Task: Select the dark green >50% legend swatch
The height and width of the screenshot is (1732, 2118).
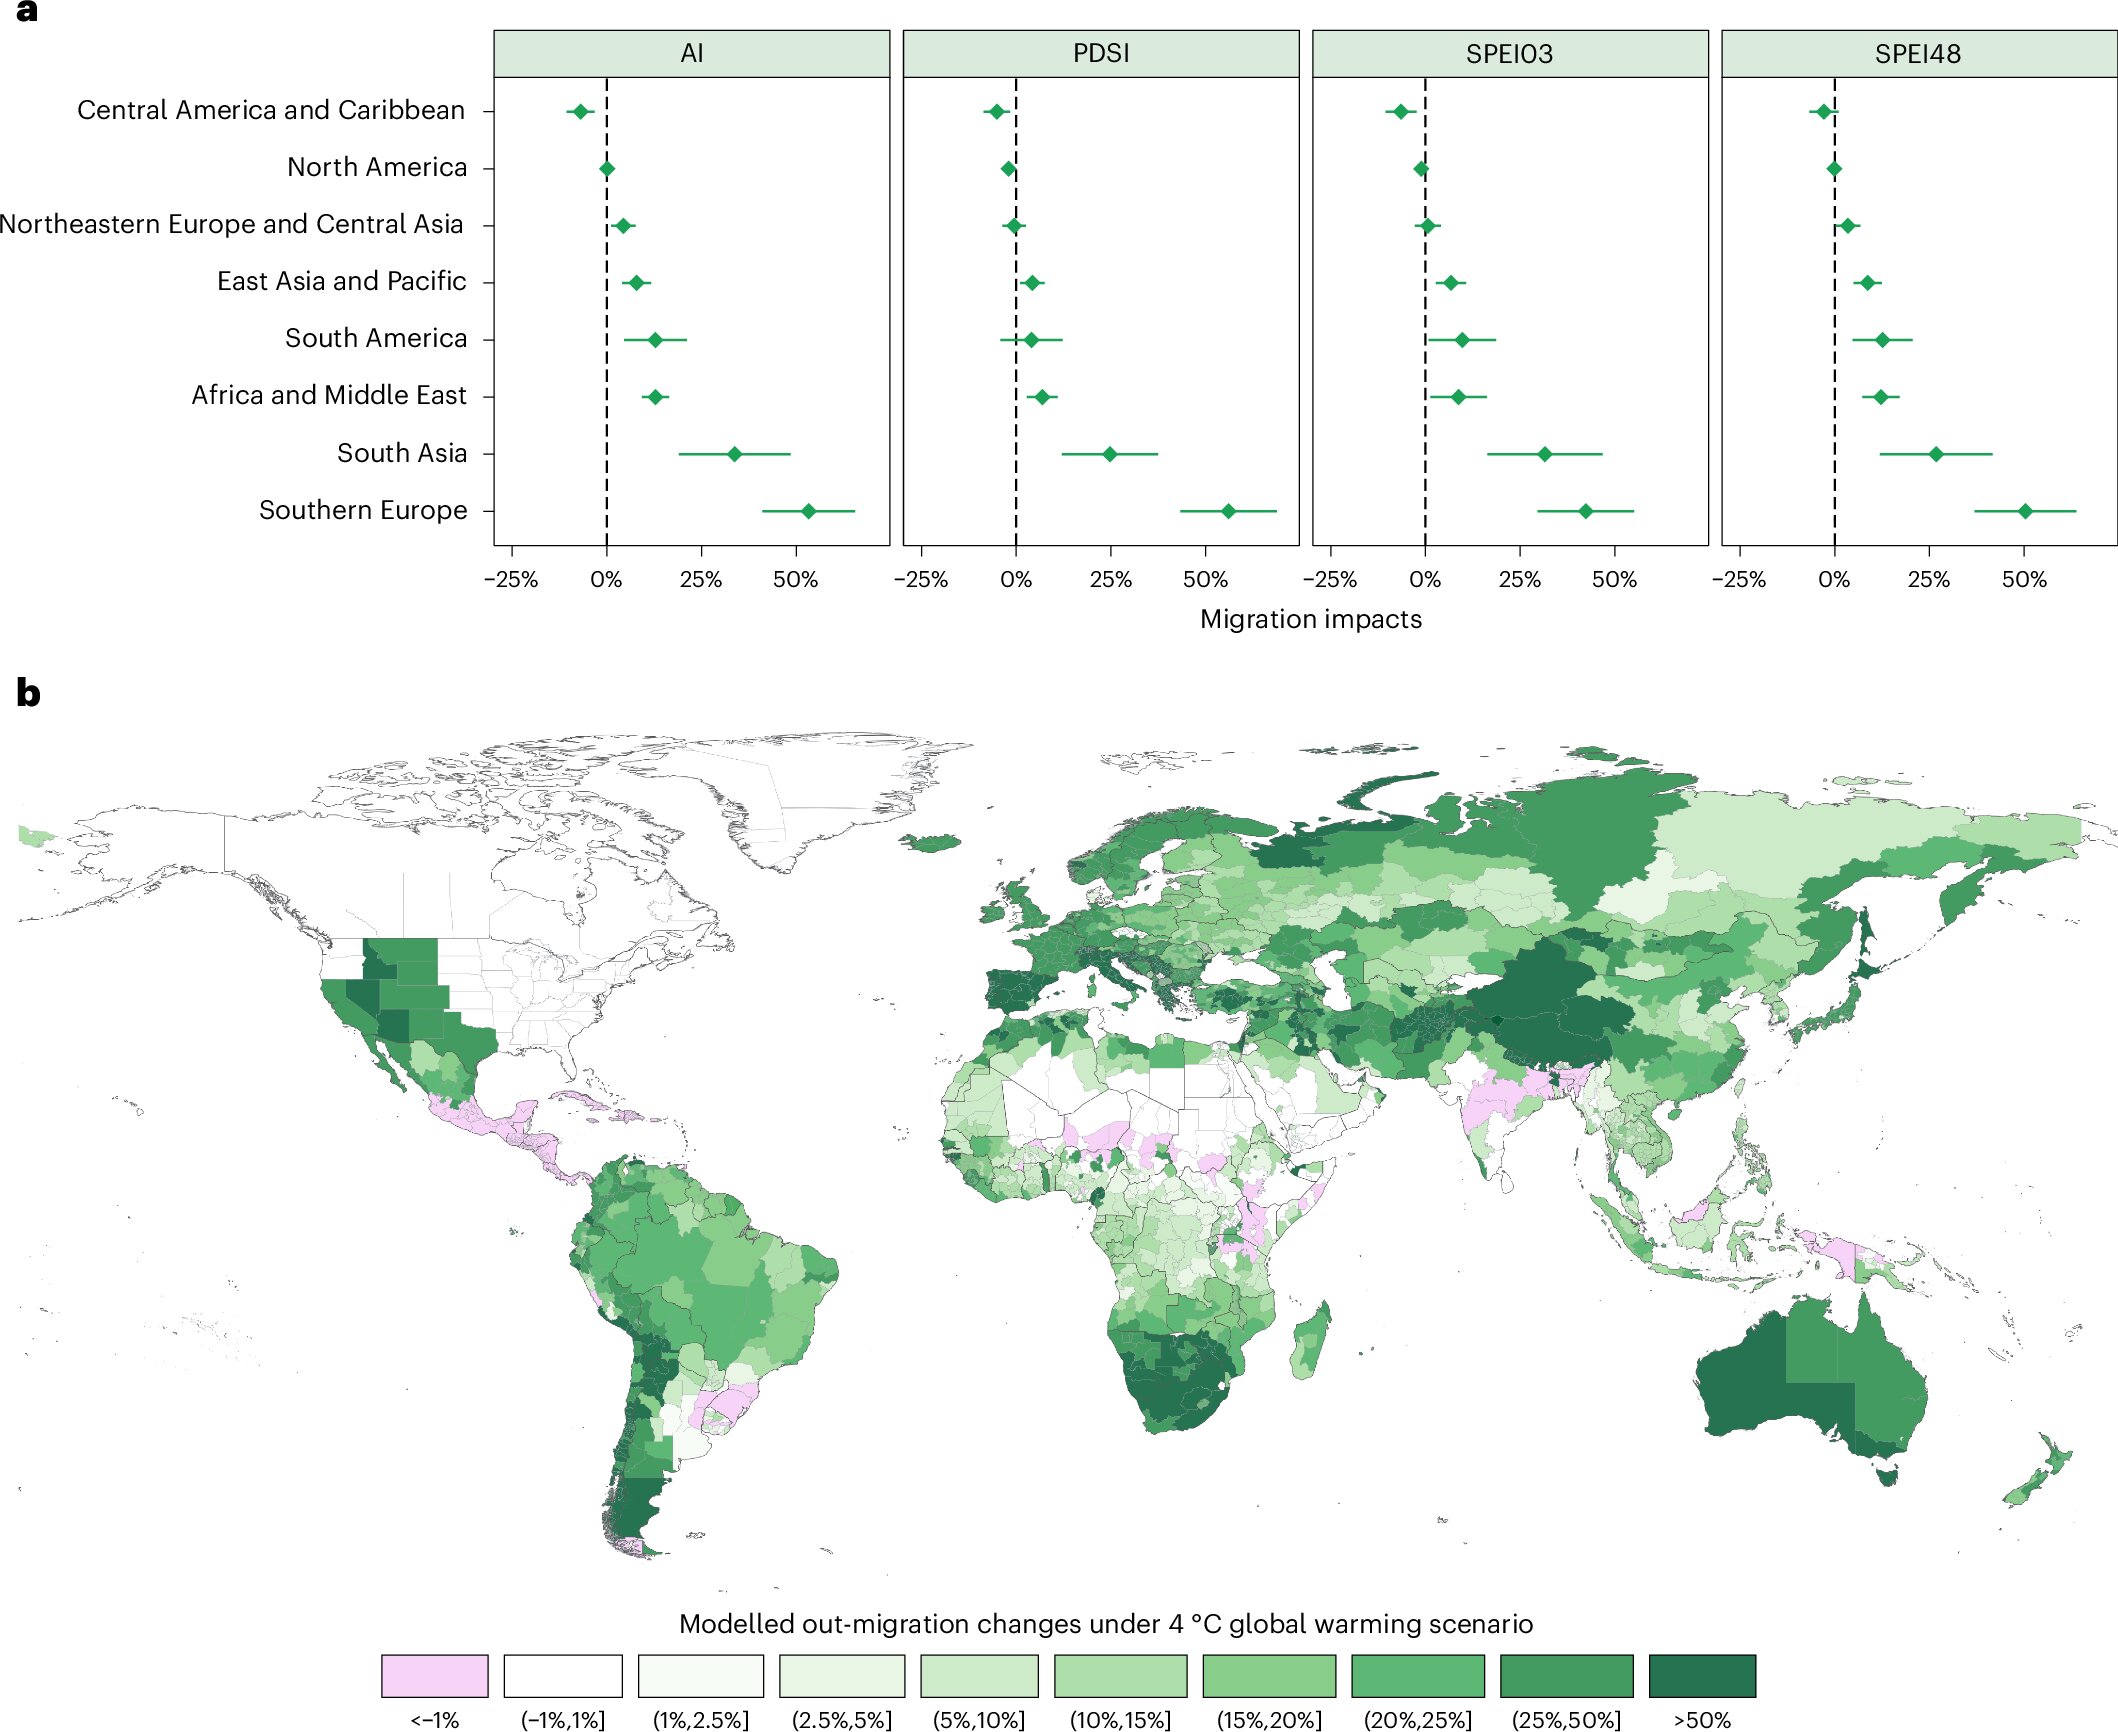Action: point(1701,1675)
